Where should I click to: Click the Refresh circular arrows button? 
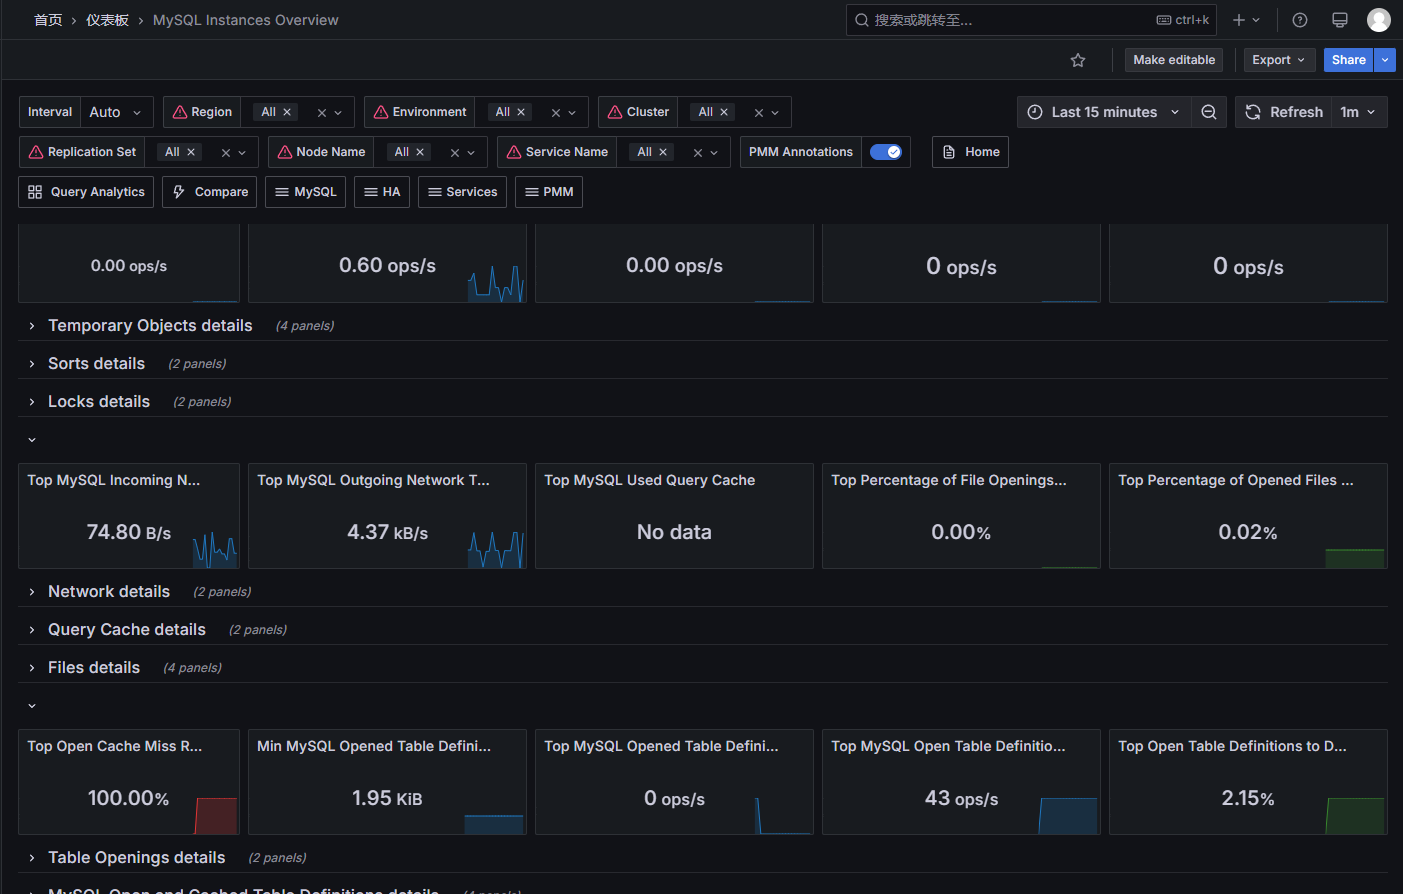click(1284, 112)
